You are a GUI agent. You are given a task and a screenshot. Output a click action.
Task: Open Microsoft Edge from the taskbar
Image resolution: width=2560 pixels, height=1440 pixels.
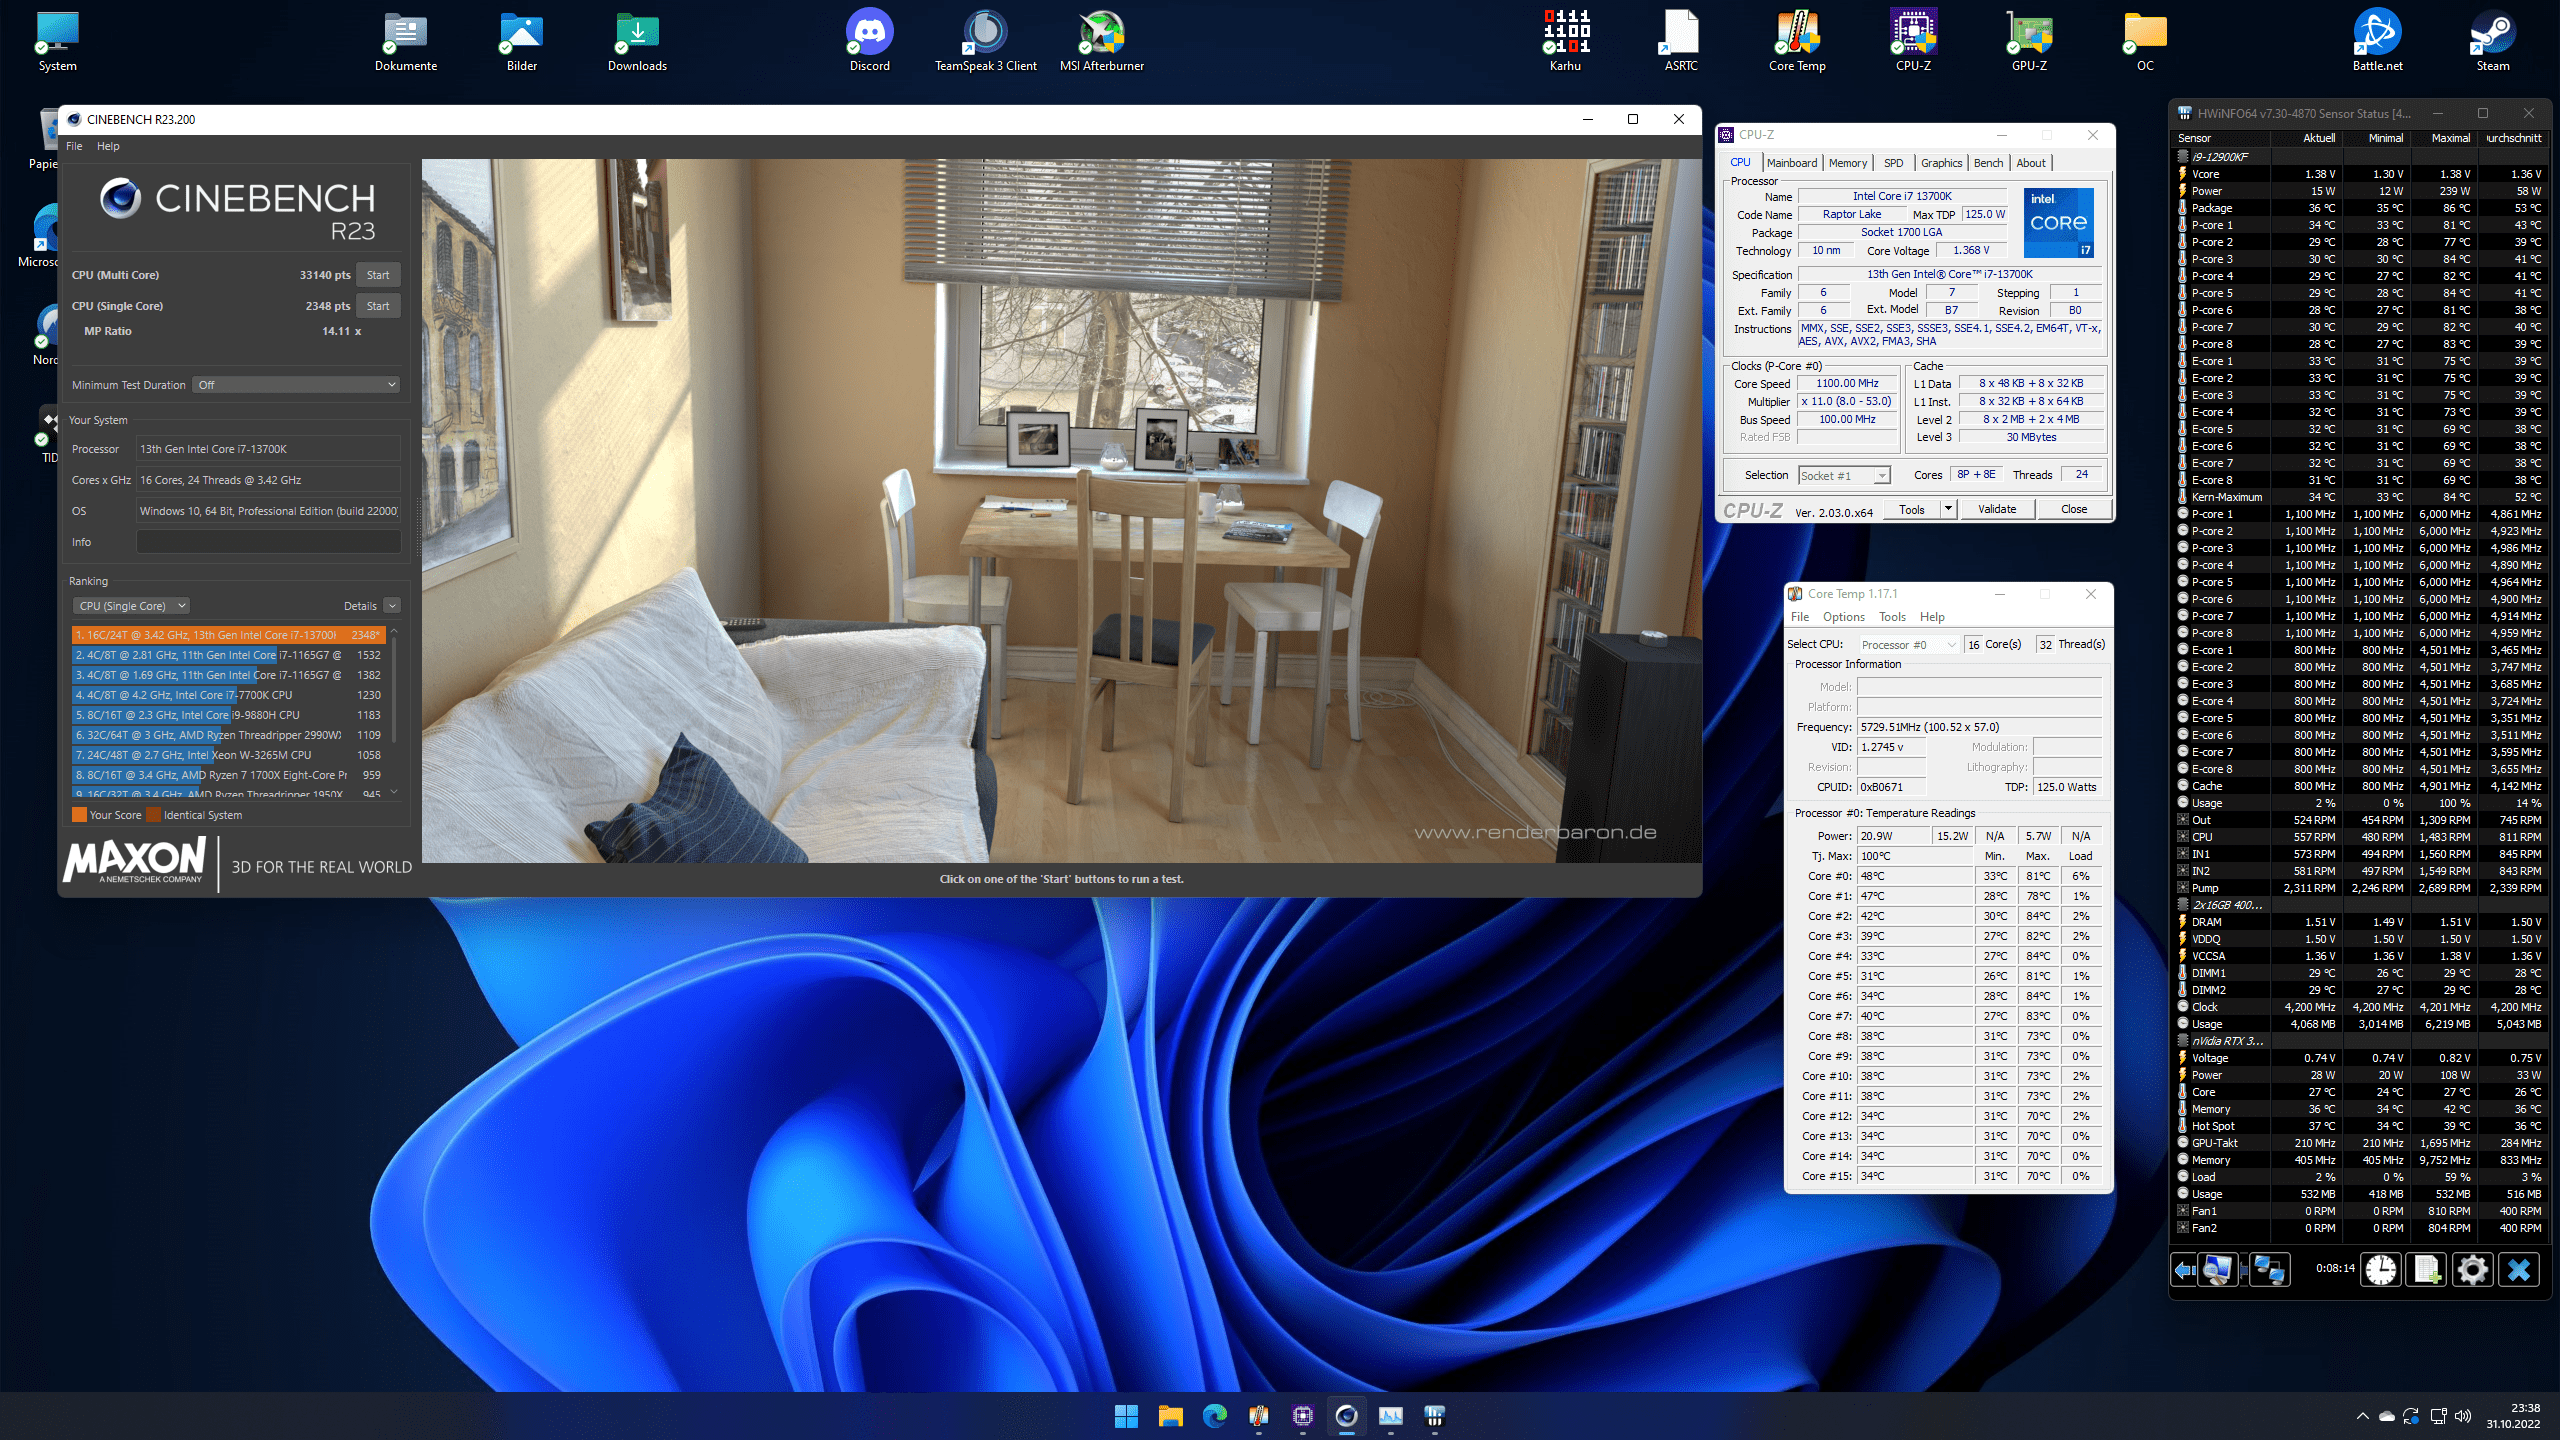[x=1214, y=1415]
